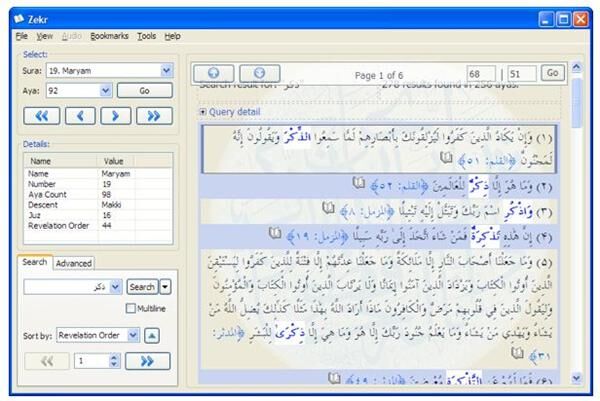Click the 'Maryam' value in Details table

116,174
